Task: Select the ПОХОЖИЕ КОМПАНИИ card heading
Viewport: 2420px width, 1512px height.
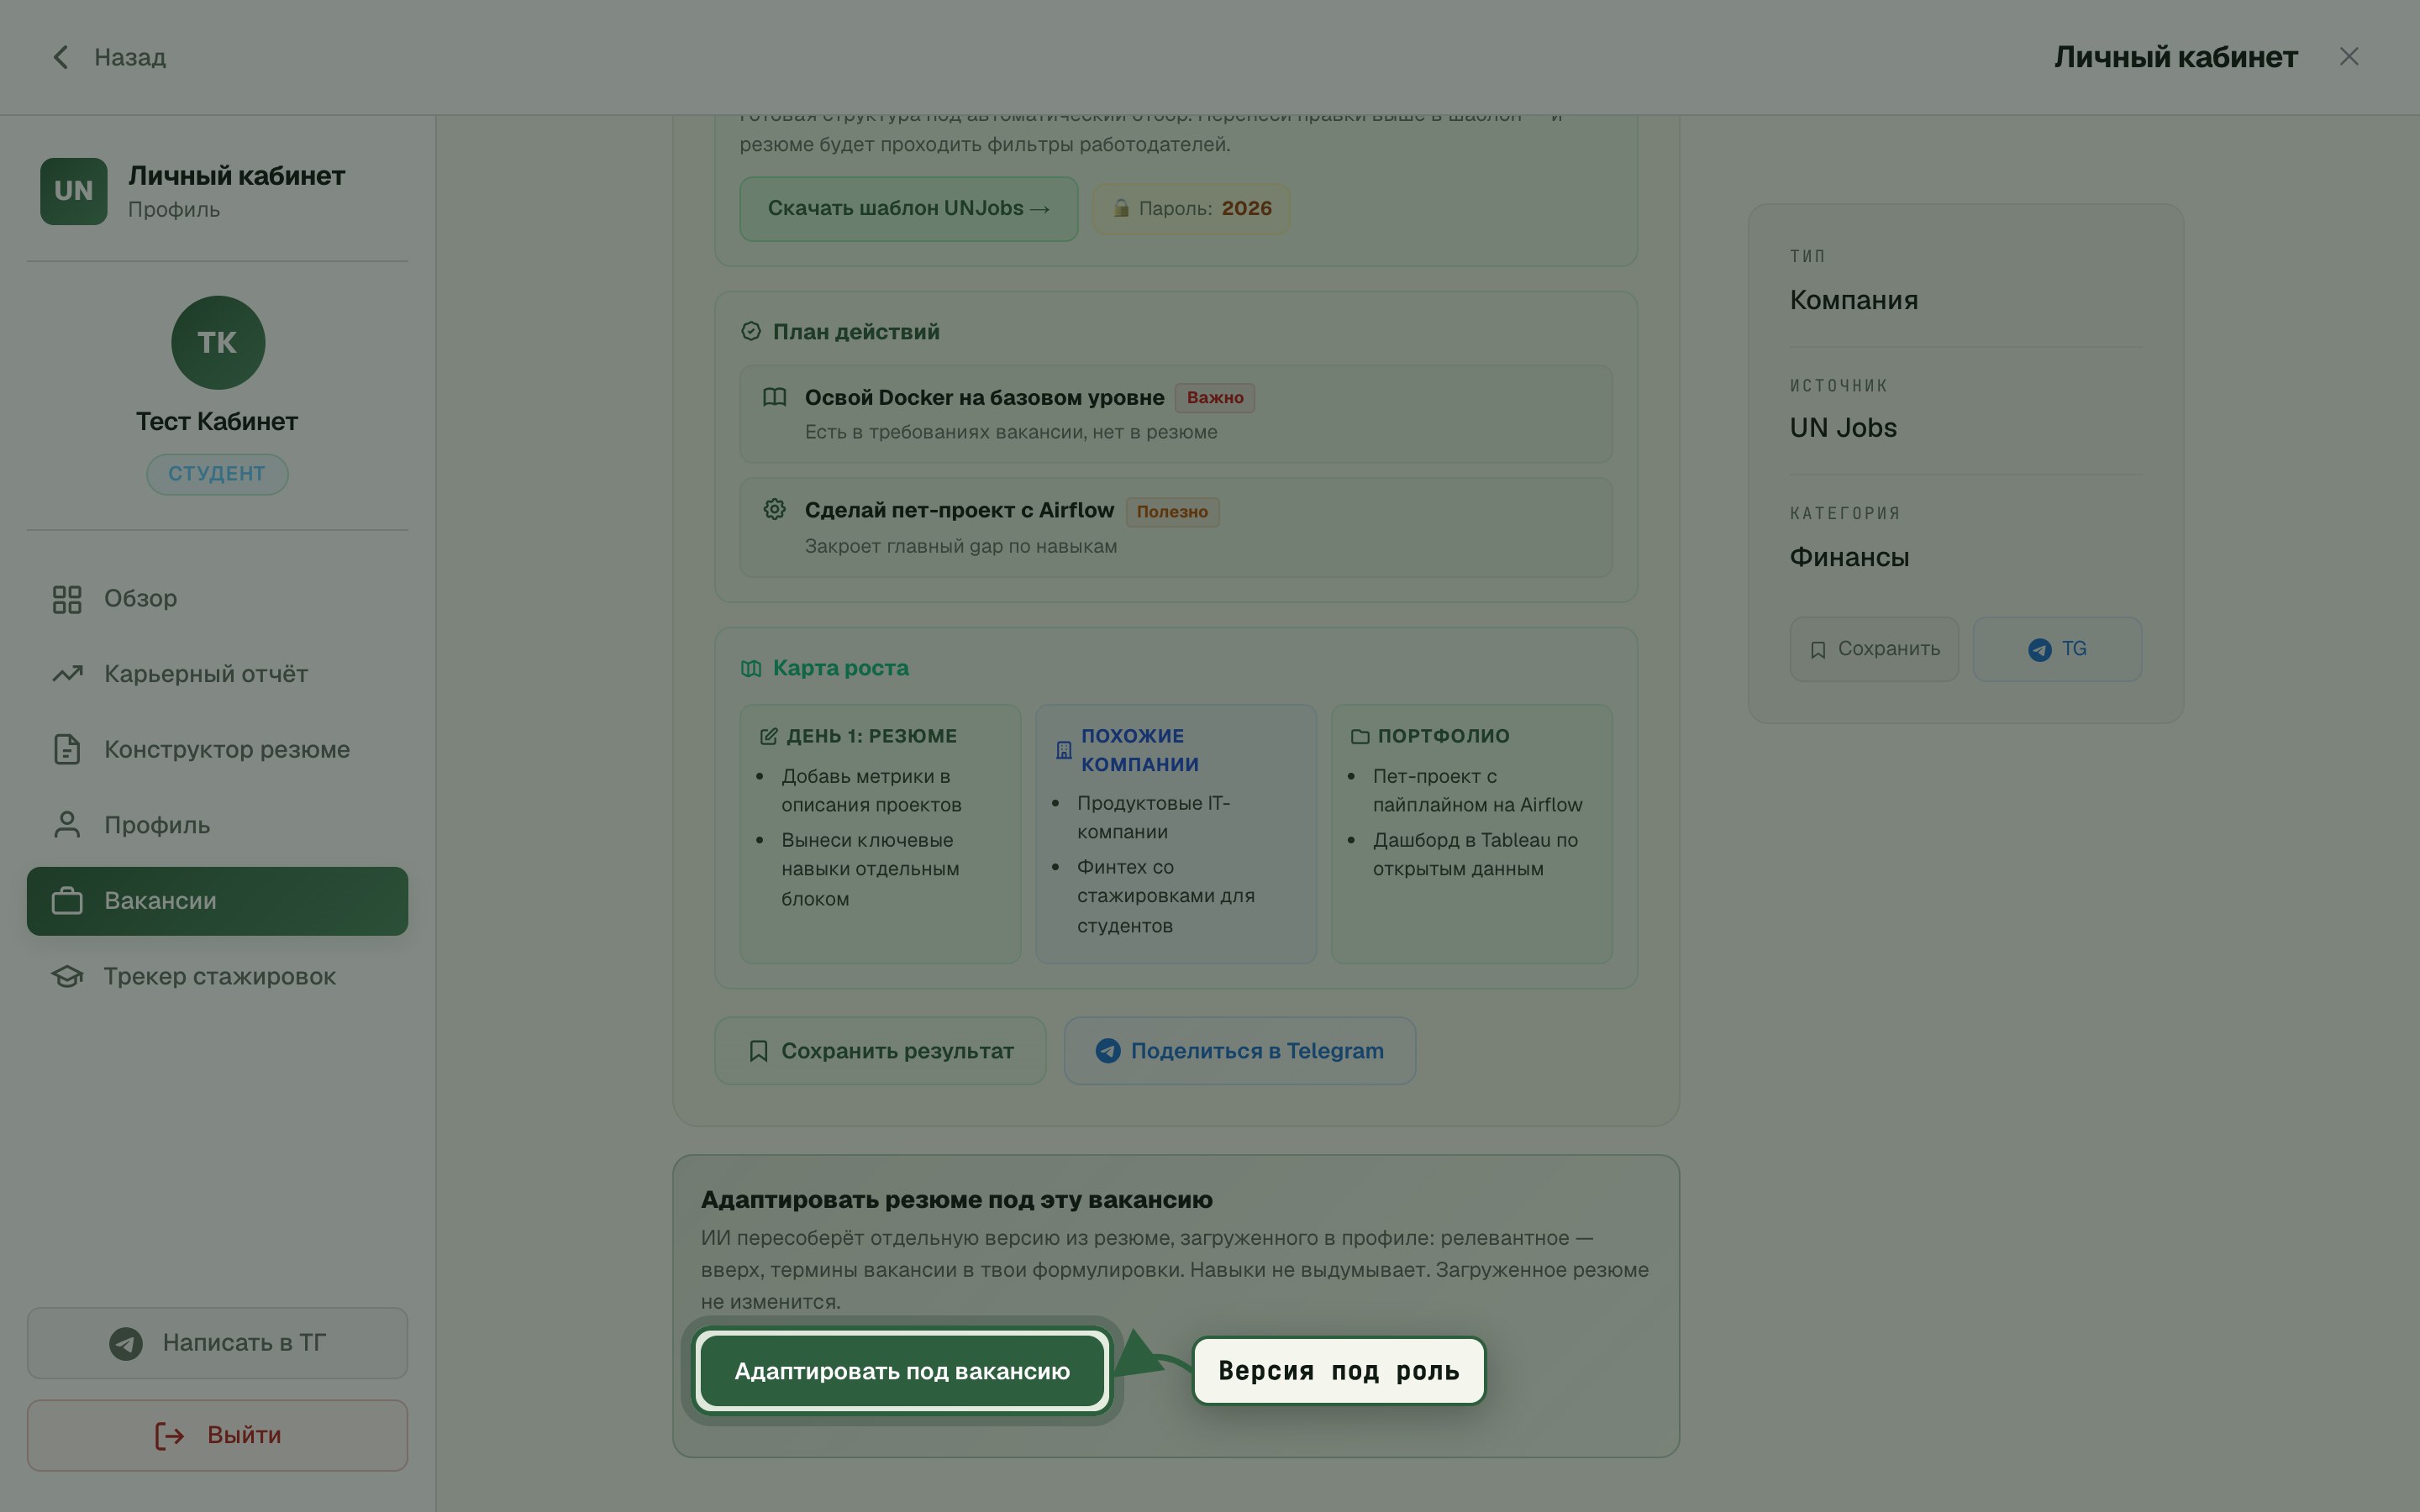Action: point(1139,750)
